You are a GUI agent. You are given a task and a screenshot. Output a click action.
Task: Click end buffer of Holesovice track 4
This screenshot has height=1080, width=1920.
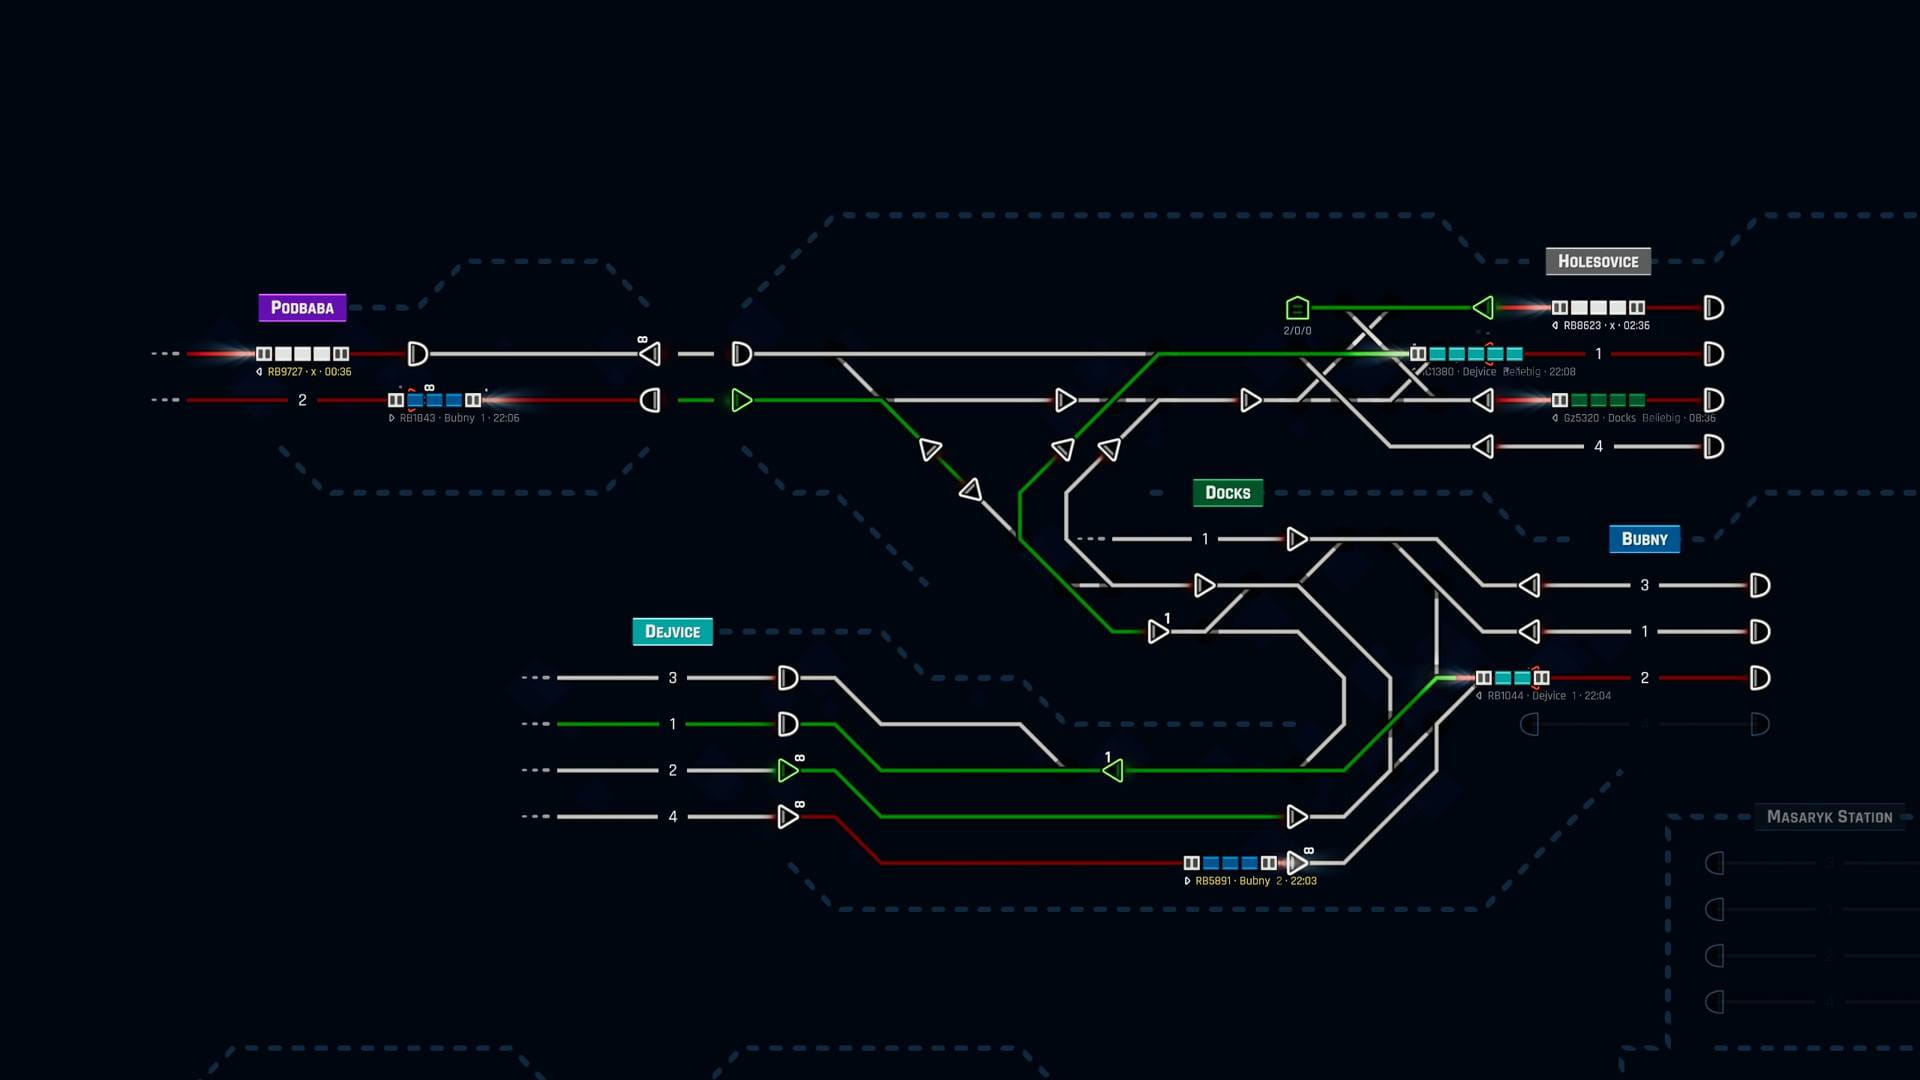1713,447
